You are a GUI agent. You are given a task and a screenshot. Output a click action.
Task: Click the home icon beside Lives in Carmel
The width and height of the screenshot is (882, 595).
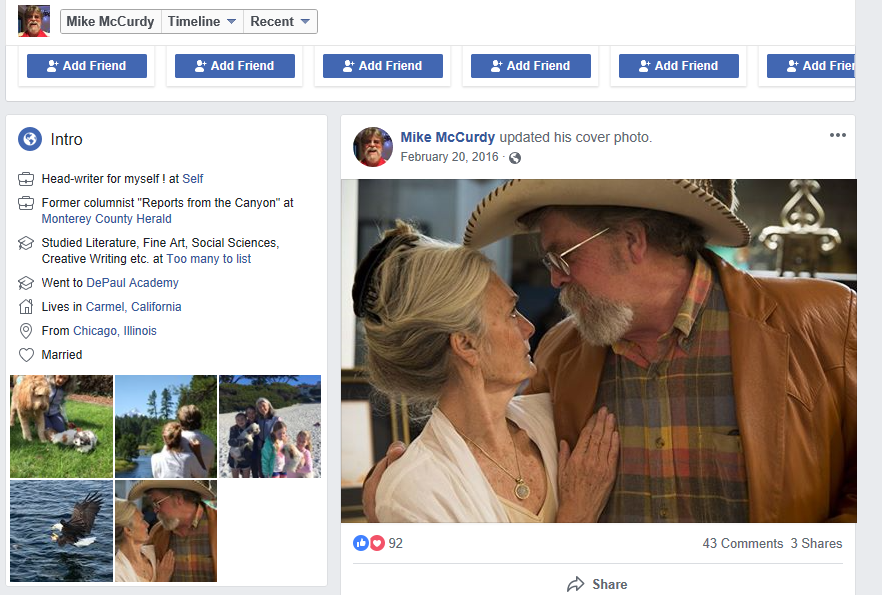pos(27,306)
